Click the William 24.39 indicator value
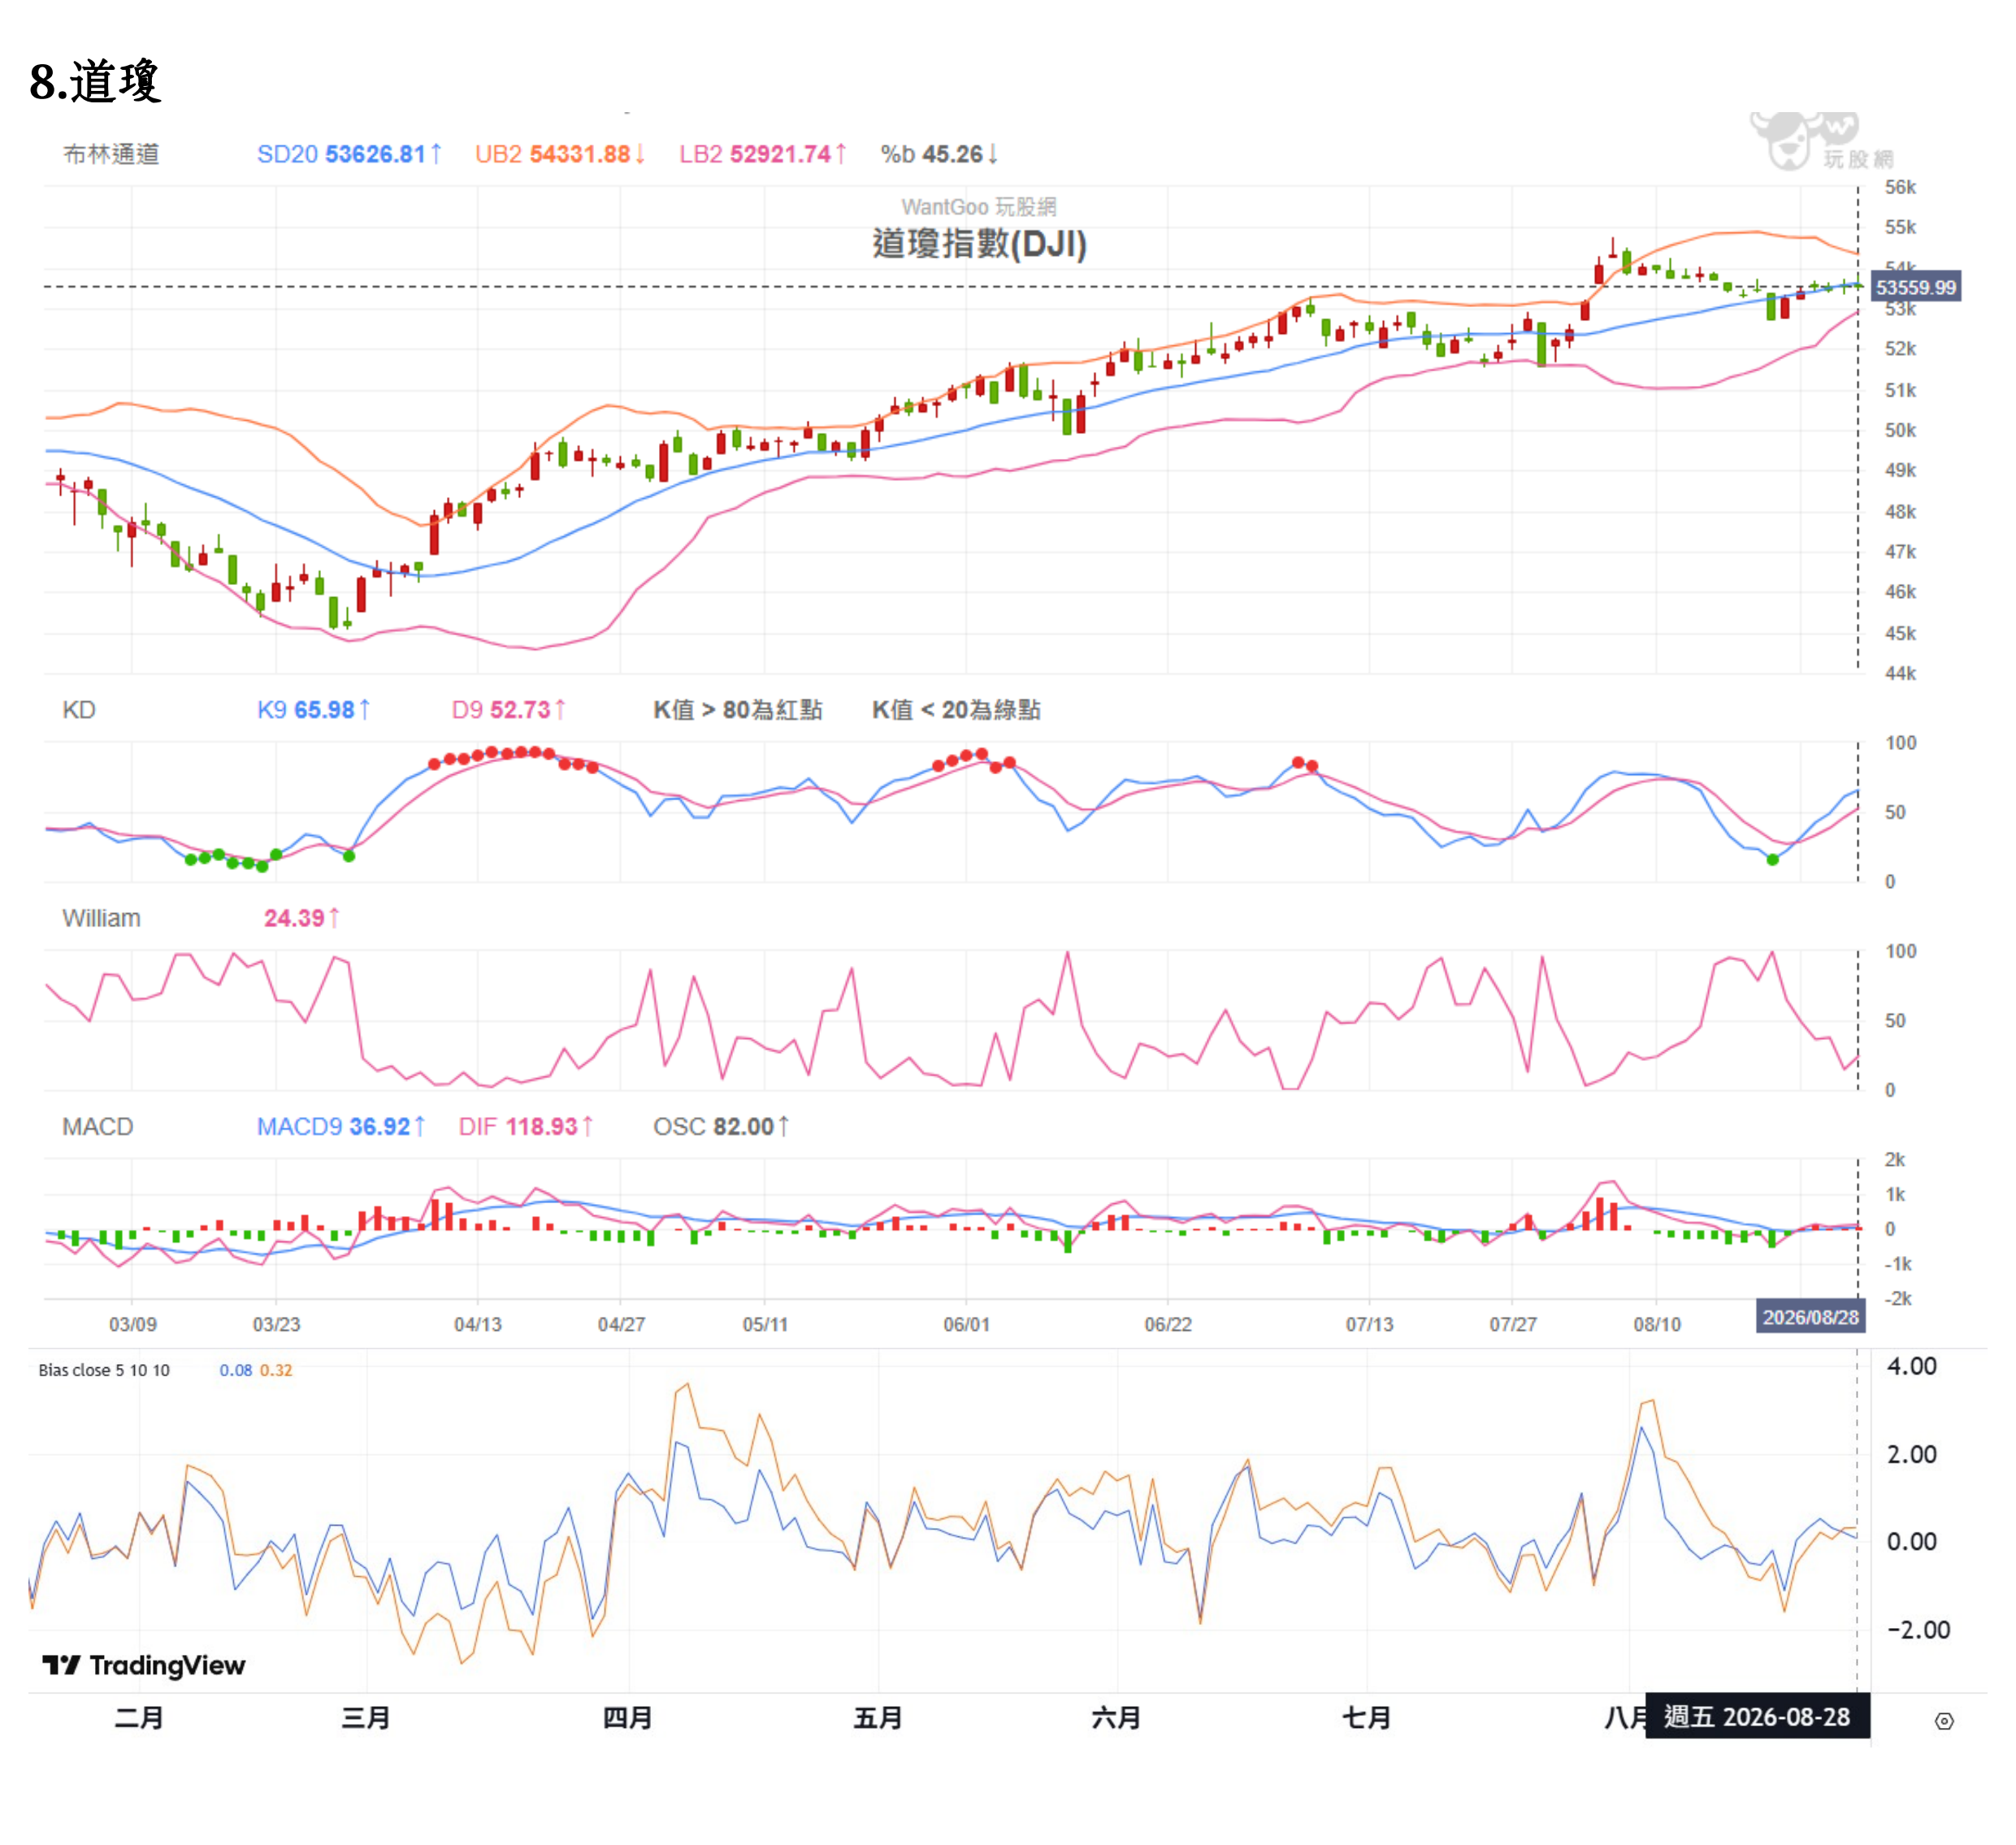2016x1845 pixels. [x=302, y=918]
